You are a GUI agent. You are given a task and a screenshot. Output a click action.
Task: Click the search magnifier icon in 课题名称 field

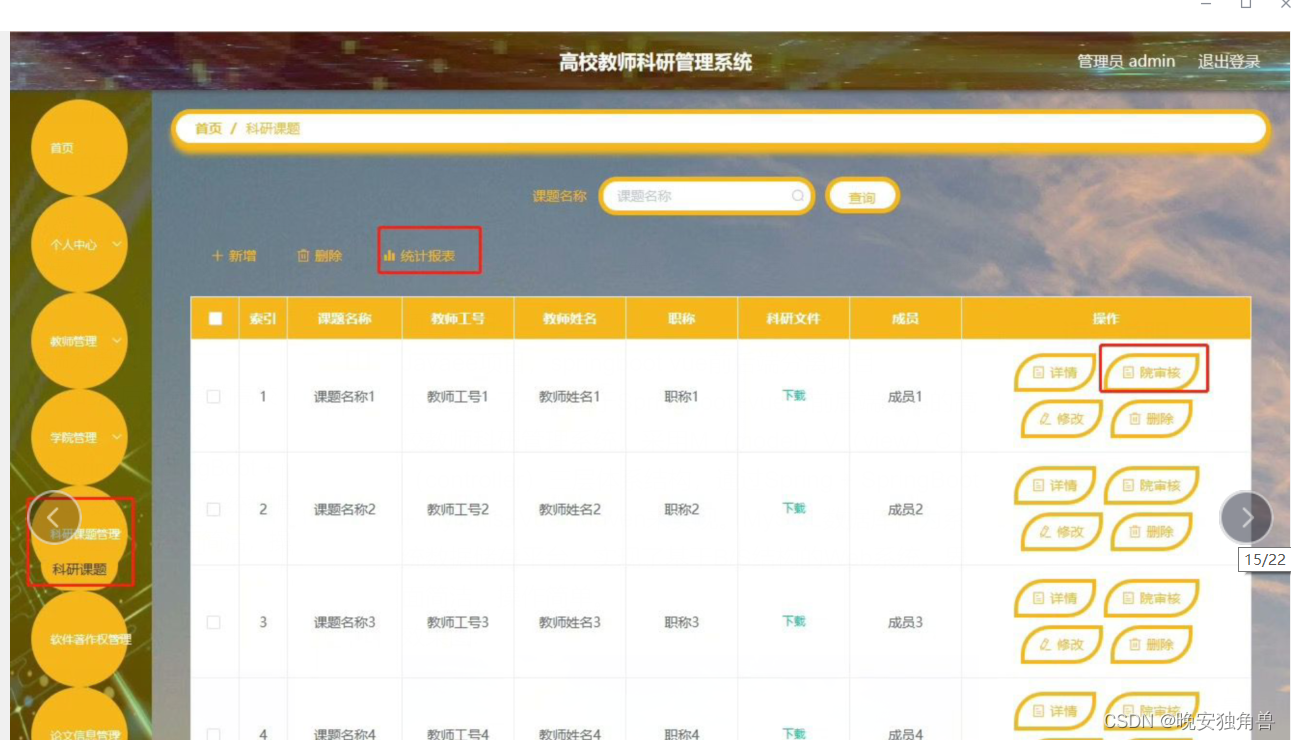[798, 196]
